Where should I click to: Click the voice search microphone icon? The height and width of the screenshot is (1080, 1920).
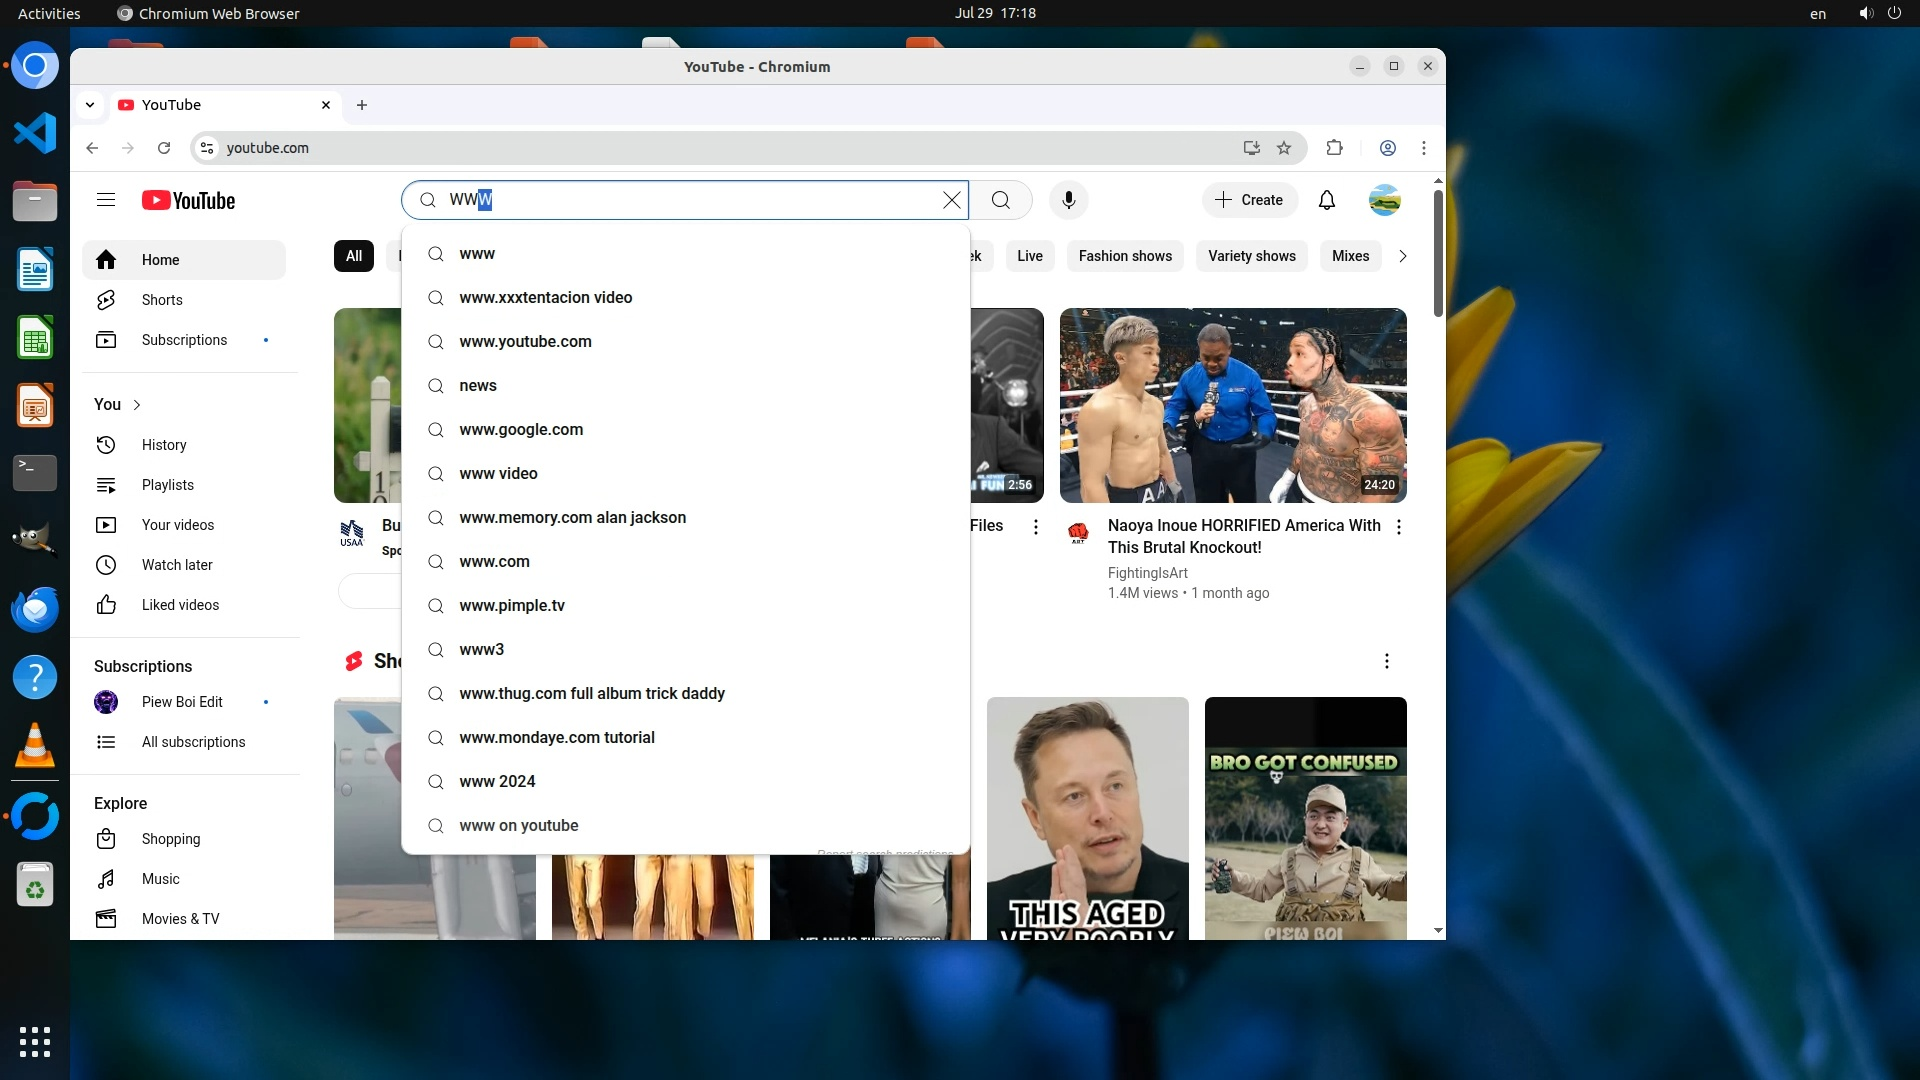click(1068, 200)
